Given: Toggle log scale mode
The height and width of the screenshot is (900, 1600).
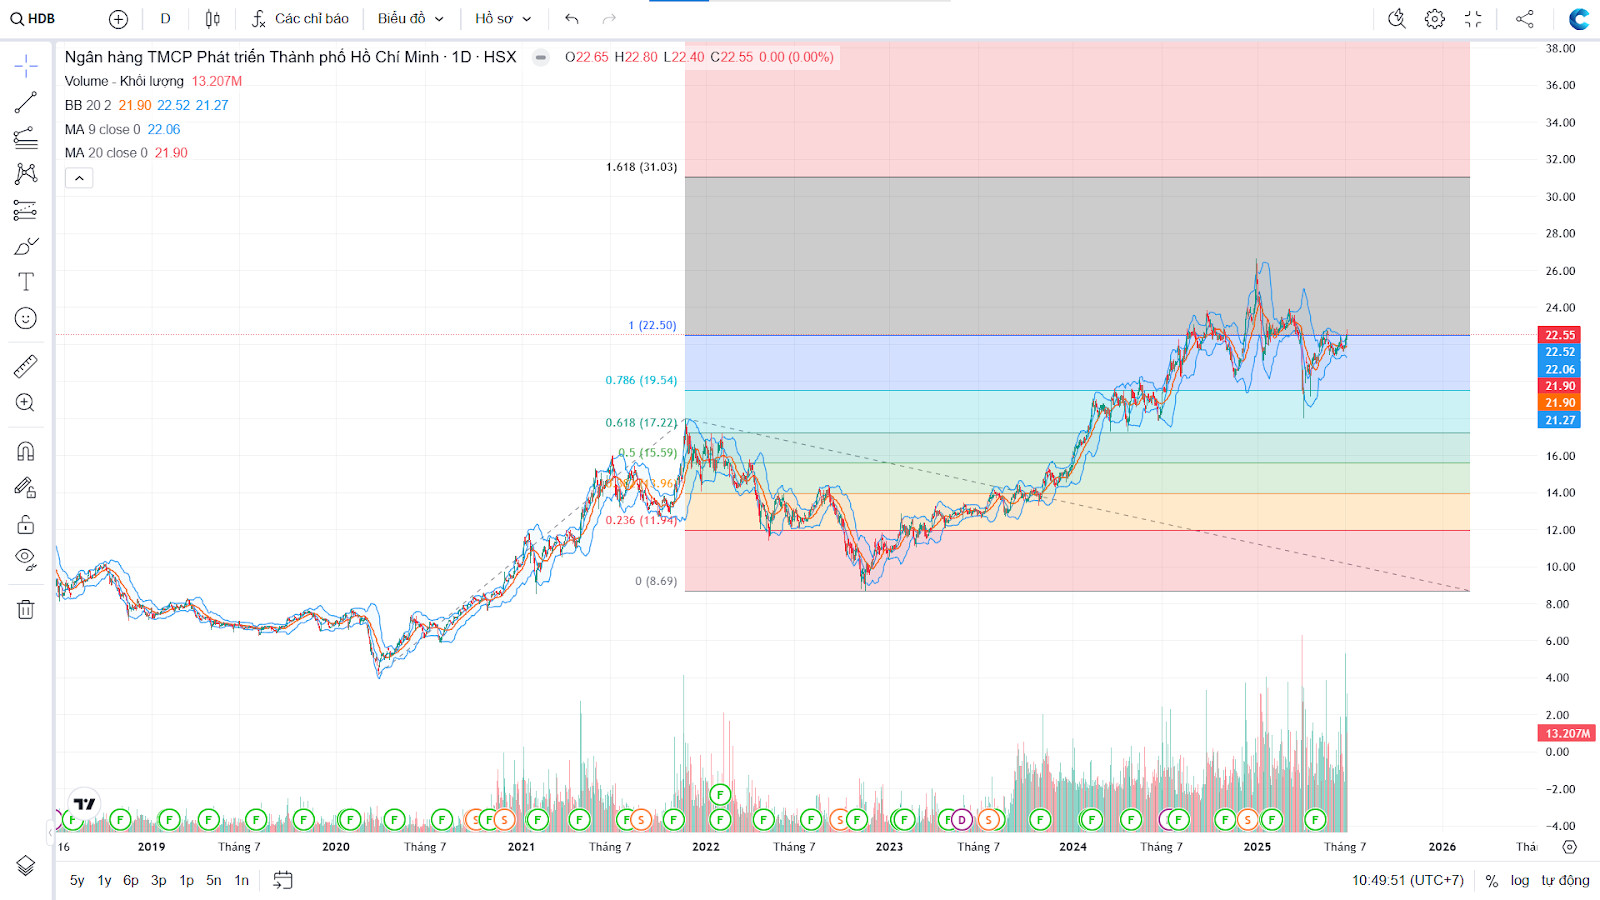Looking at the screenshot, I should click(x=1520, y=880).
